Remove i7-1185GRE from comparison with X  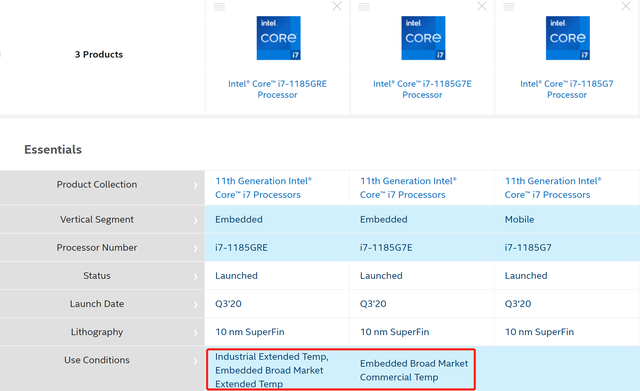pos(337,6)
